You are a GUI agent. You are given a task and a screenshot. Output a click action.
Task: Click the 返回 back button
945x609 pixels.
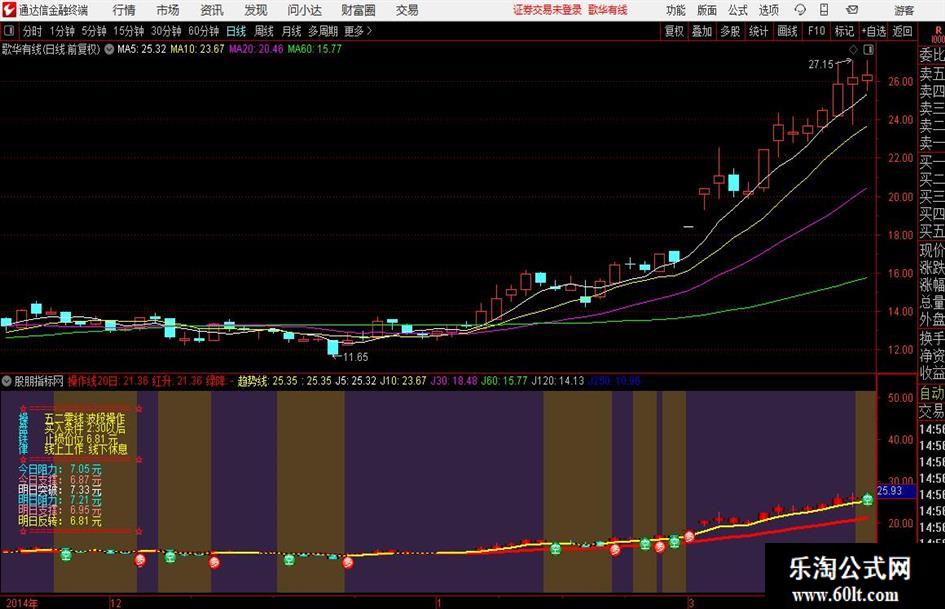[x=902, y=31]
